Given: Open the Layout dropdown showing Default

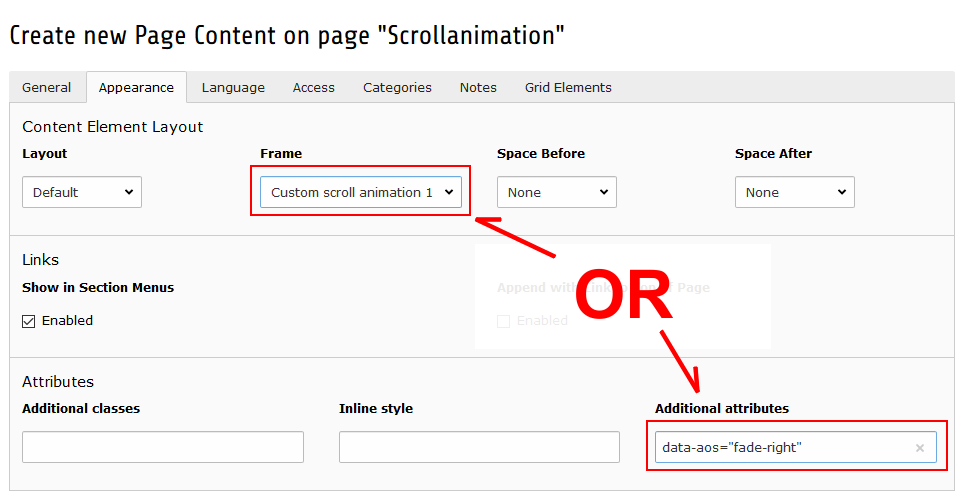Looking at the screenshot, I should tap(82, 192).
